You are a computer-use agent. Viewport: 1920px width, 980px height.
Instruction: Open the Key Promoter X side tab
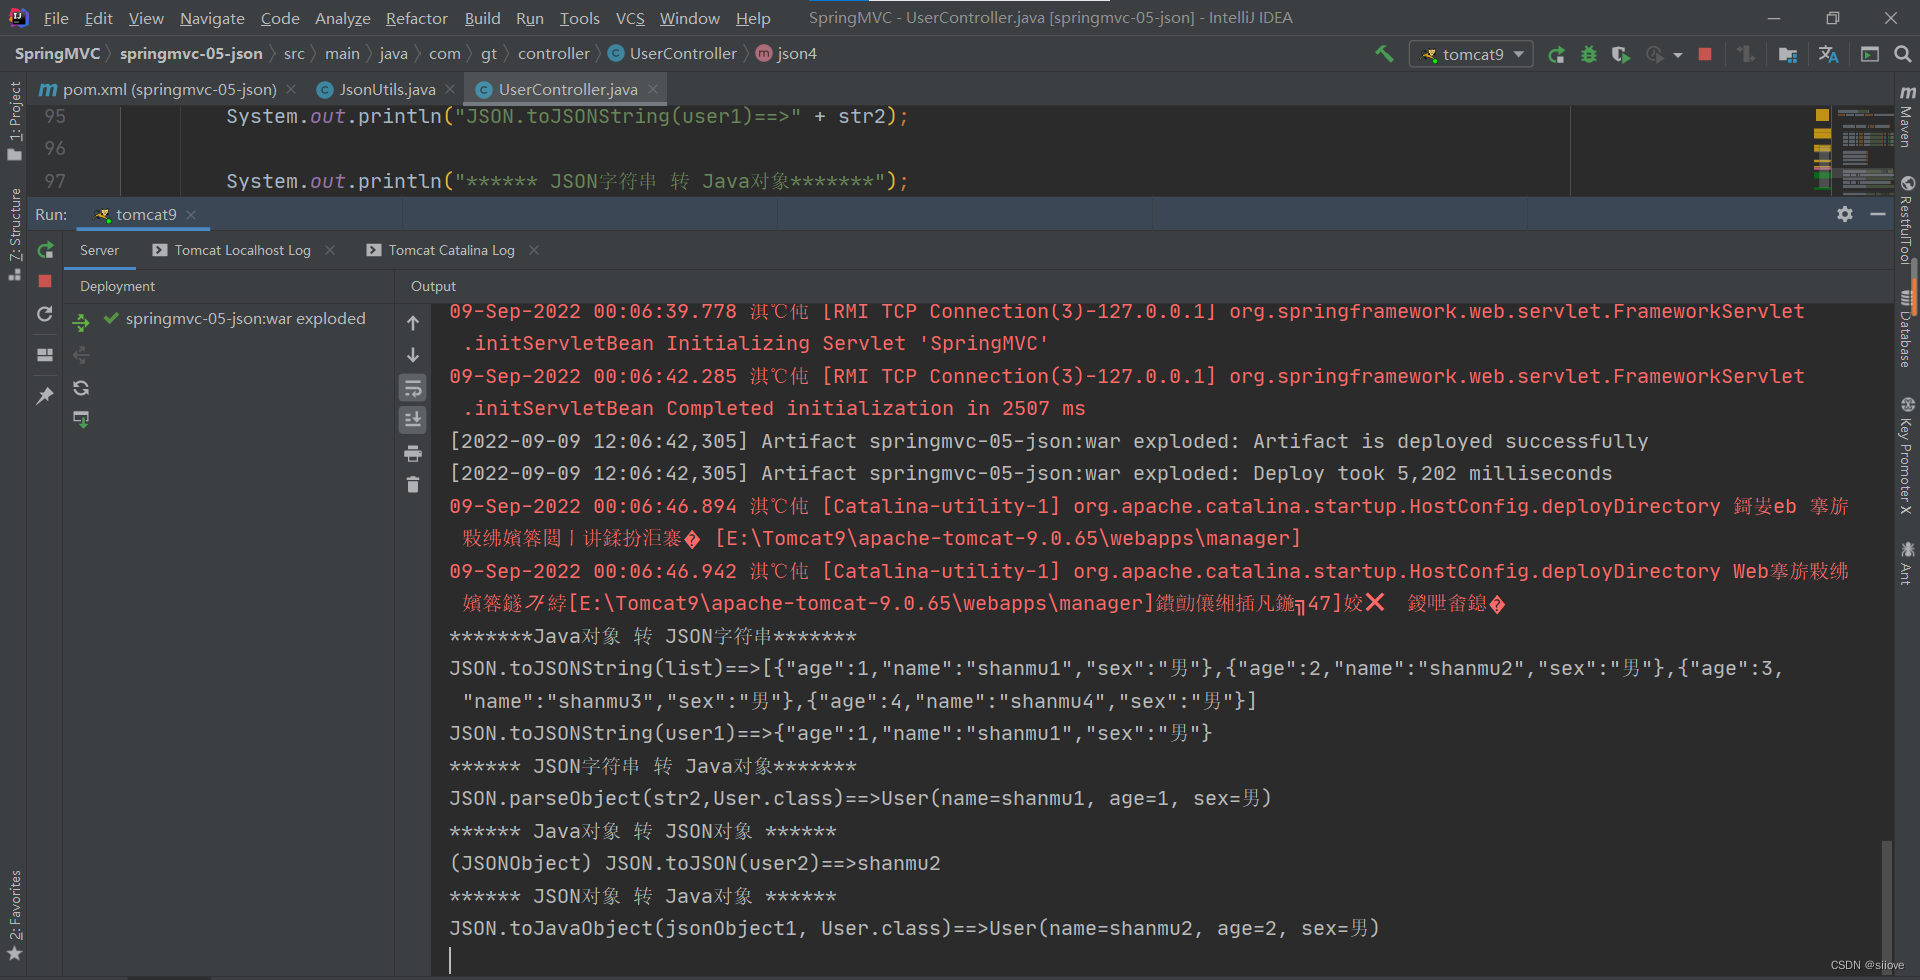pyautogui.click(x=1907, y=455)
